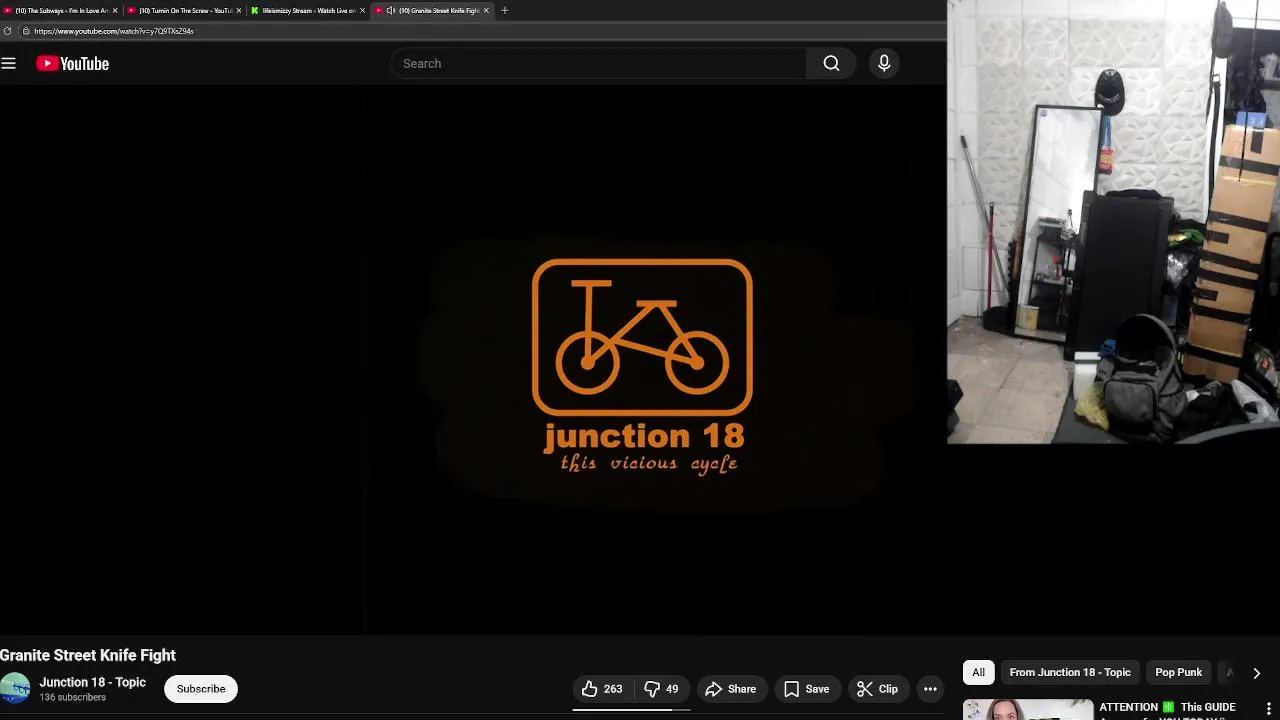
Task: Close the lifeismizzy Stream tab
Action: (362, 10)
